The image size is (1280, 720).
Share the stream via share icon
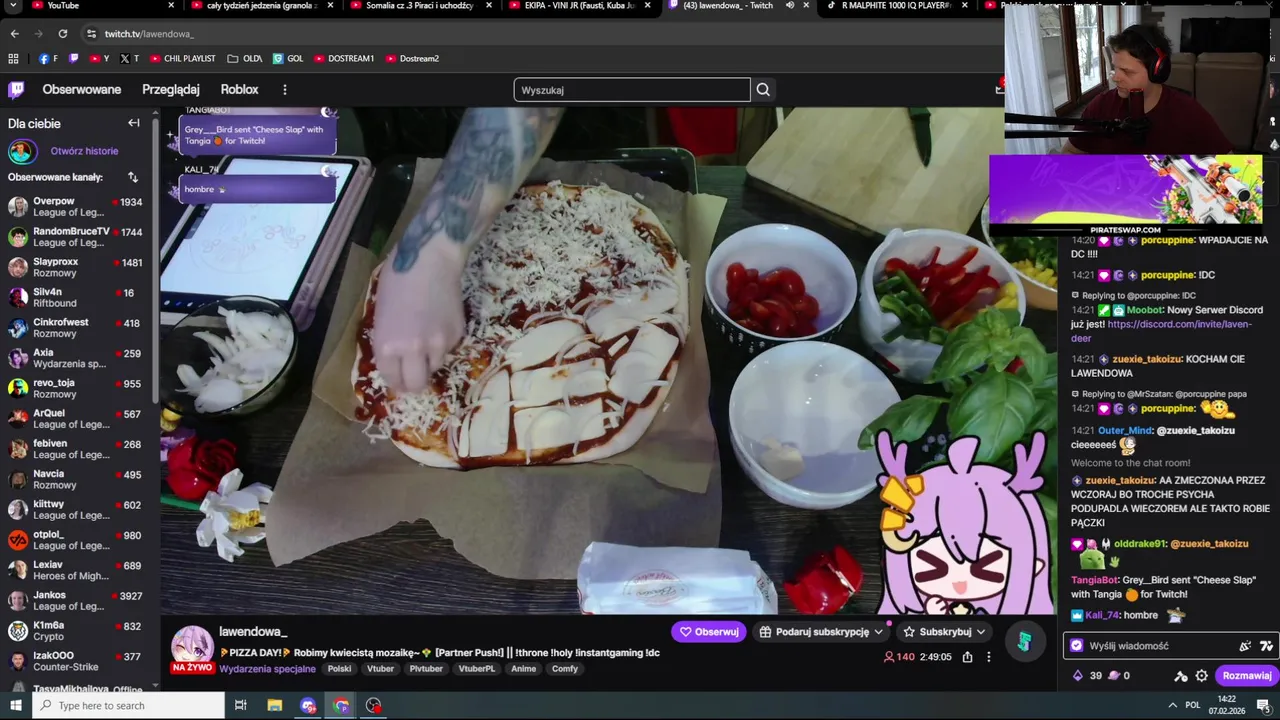967,657
